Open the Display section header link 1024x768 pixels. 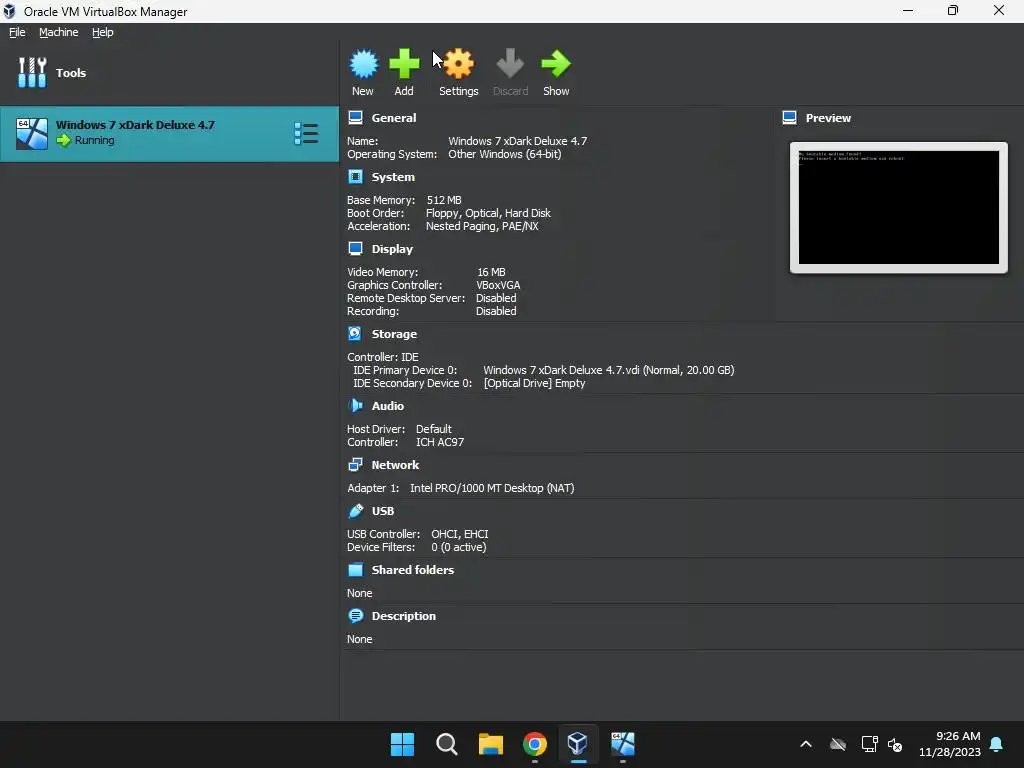[392, 249]
